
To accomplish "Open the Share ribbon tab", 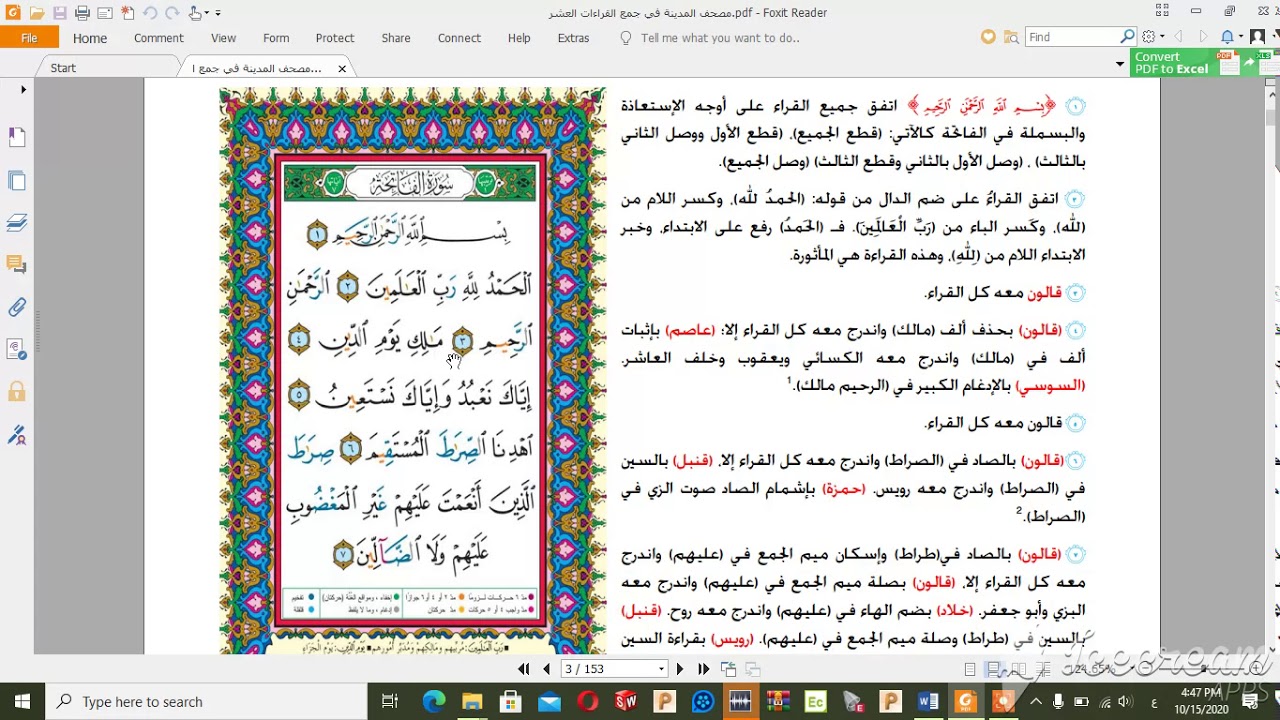I will click(x=396, y=38).
